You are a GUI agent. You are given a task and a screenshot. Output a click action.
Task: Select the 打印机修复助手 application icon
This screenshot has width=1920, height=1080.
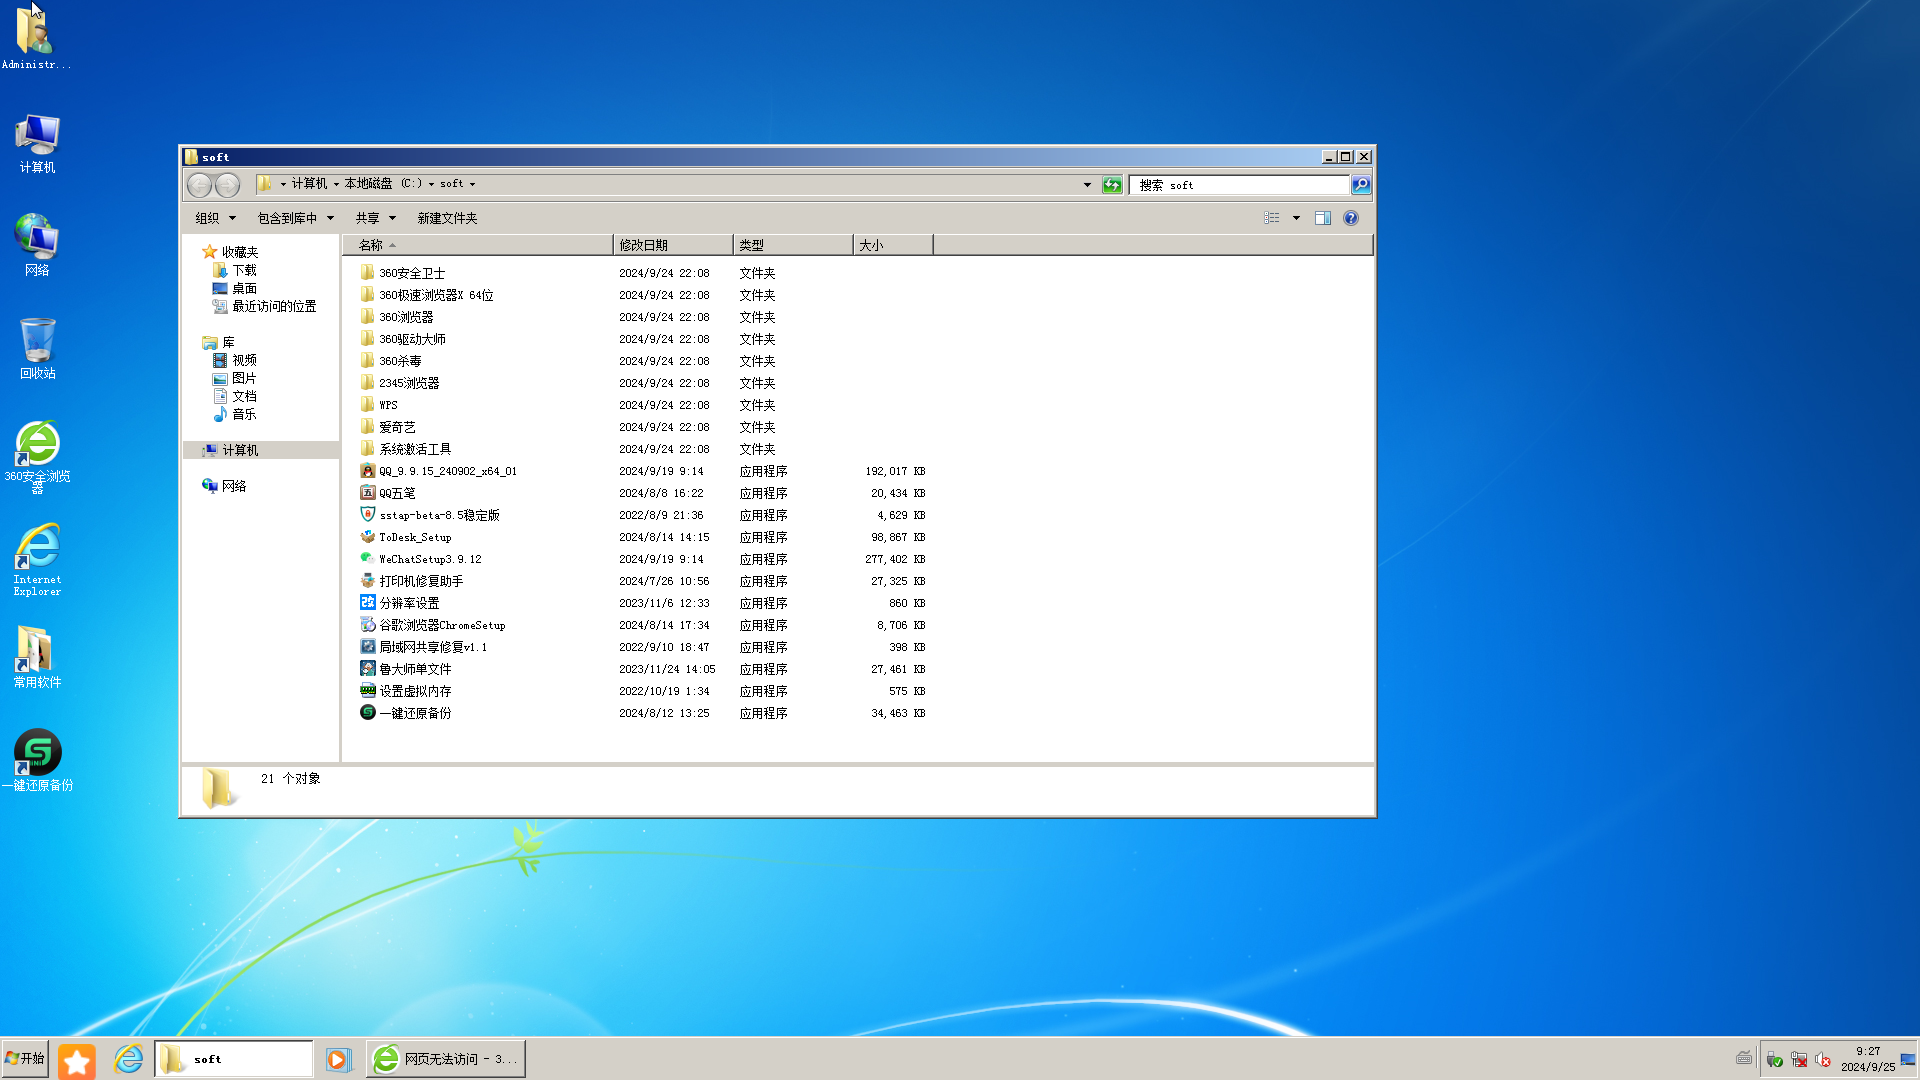click(368, 580)
